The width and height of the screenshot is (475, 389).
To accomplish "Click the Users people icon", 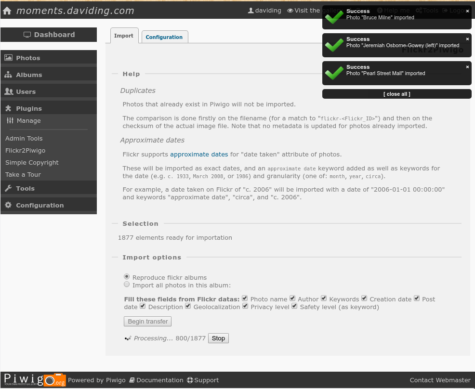I will click(9, 91).
